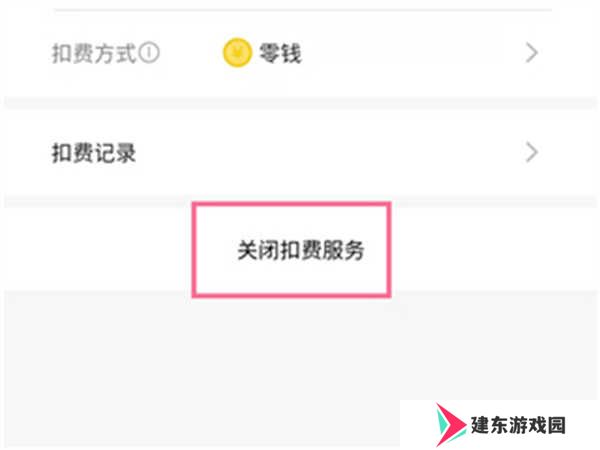
Task: Click the 建东游戏园 arrow logo
Action: 451,425
